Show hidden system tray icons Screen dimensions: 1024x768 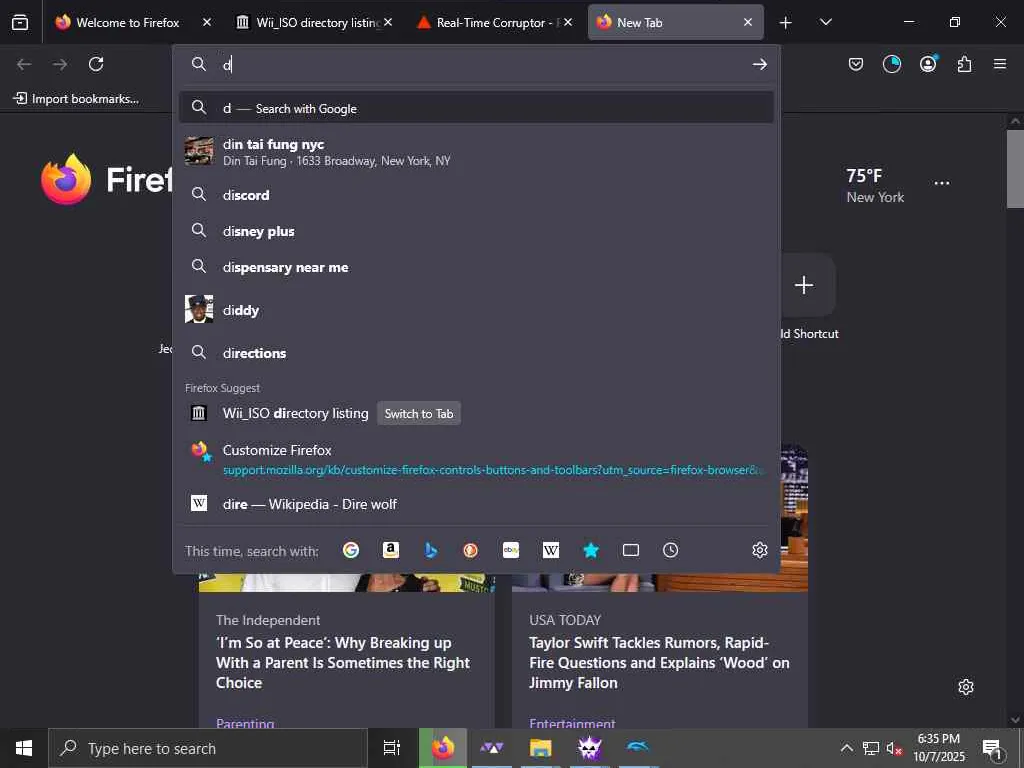click(846, 748)
